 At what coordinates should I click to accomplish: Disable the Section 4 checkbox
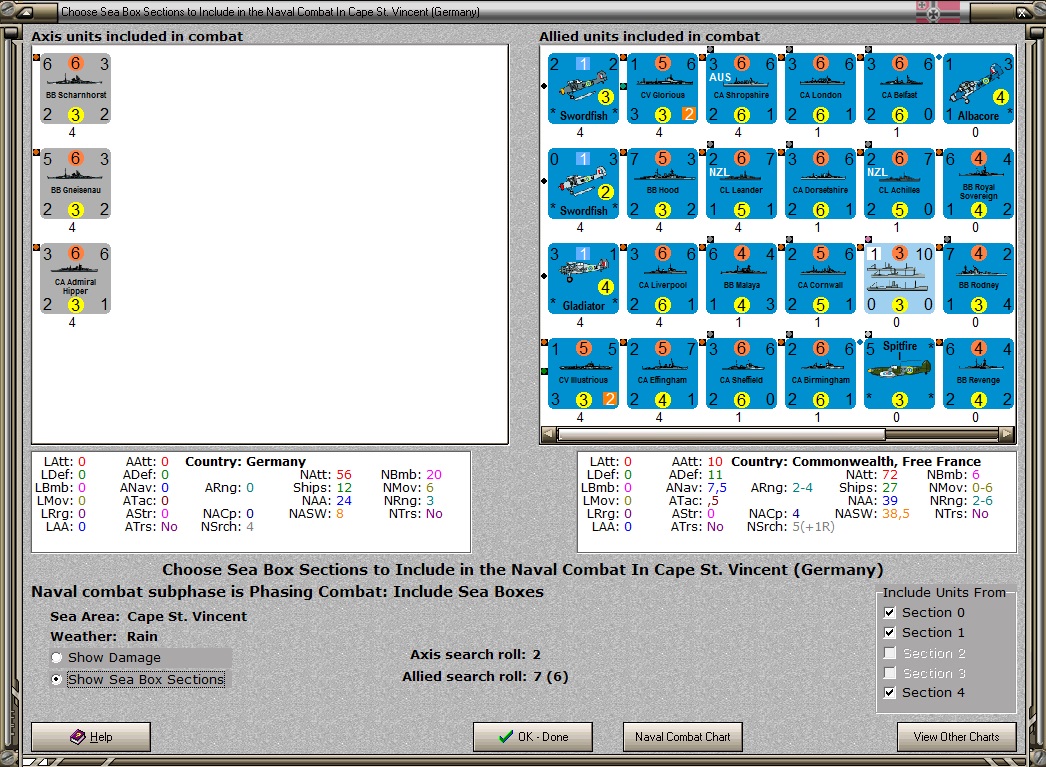[889, 692]
